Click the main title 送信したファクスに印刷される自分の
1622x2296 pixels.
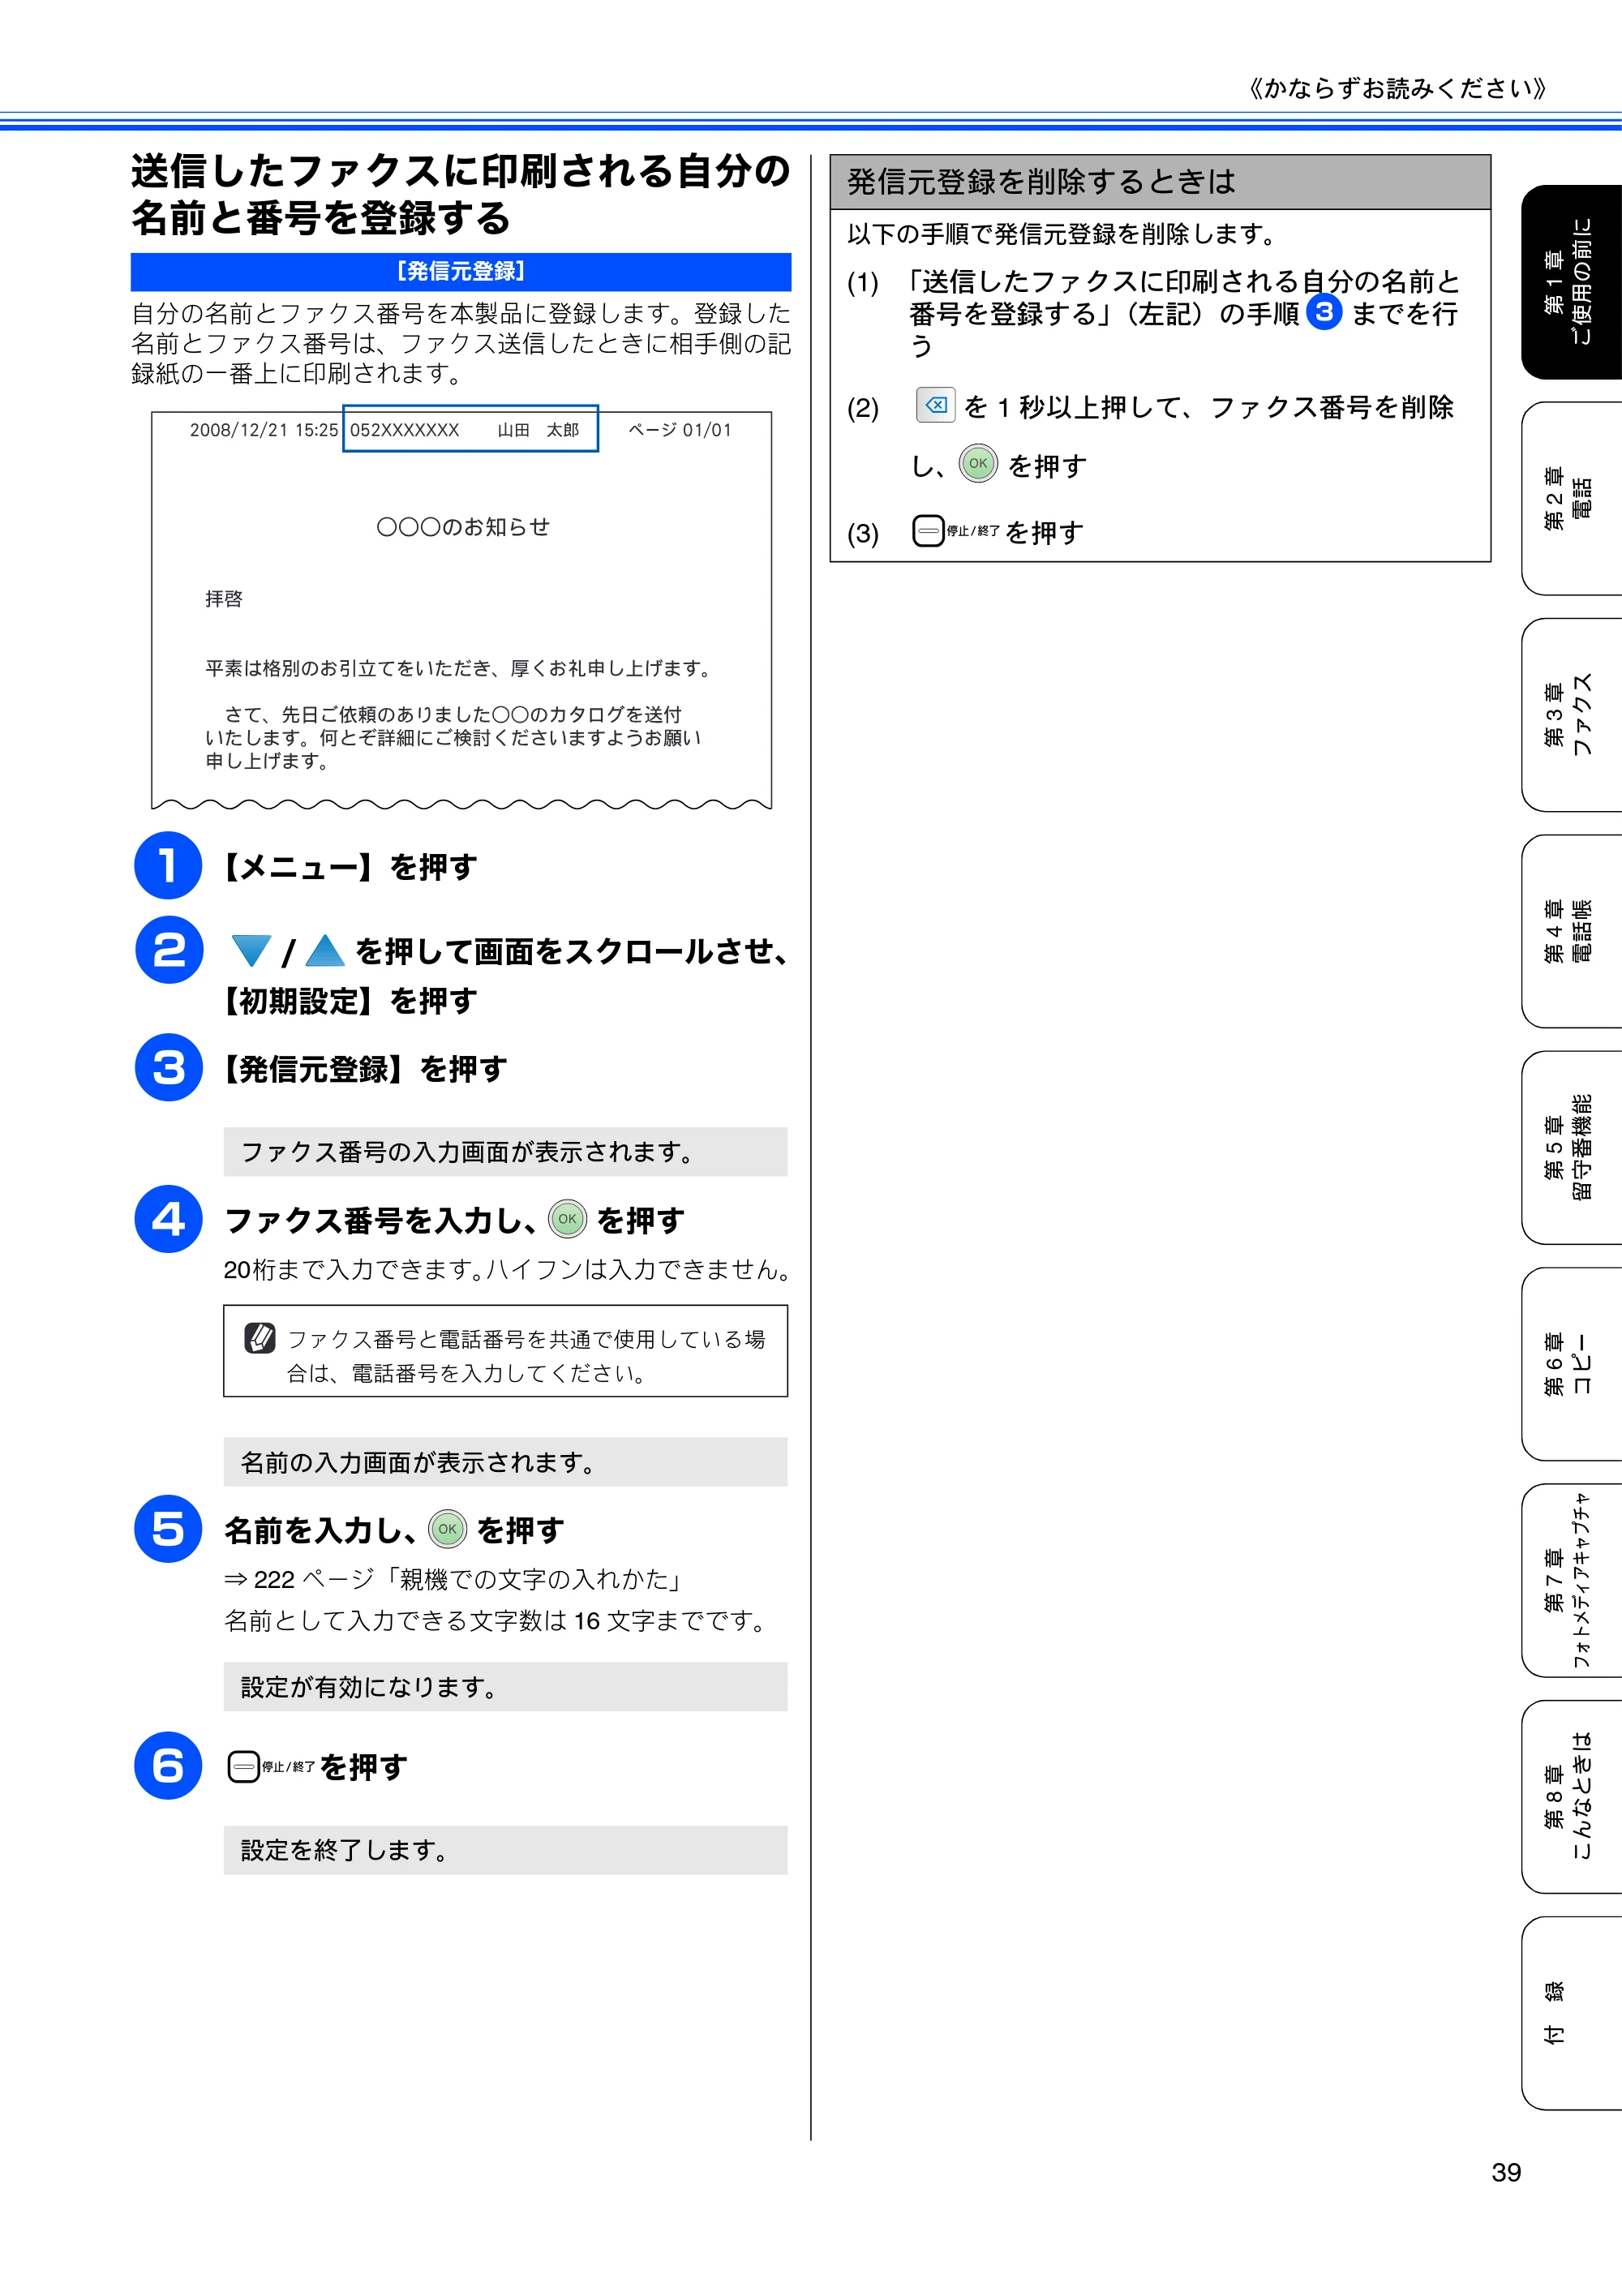click(x=461, y=171)
